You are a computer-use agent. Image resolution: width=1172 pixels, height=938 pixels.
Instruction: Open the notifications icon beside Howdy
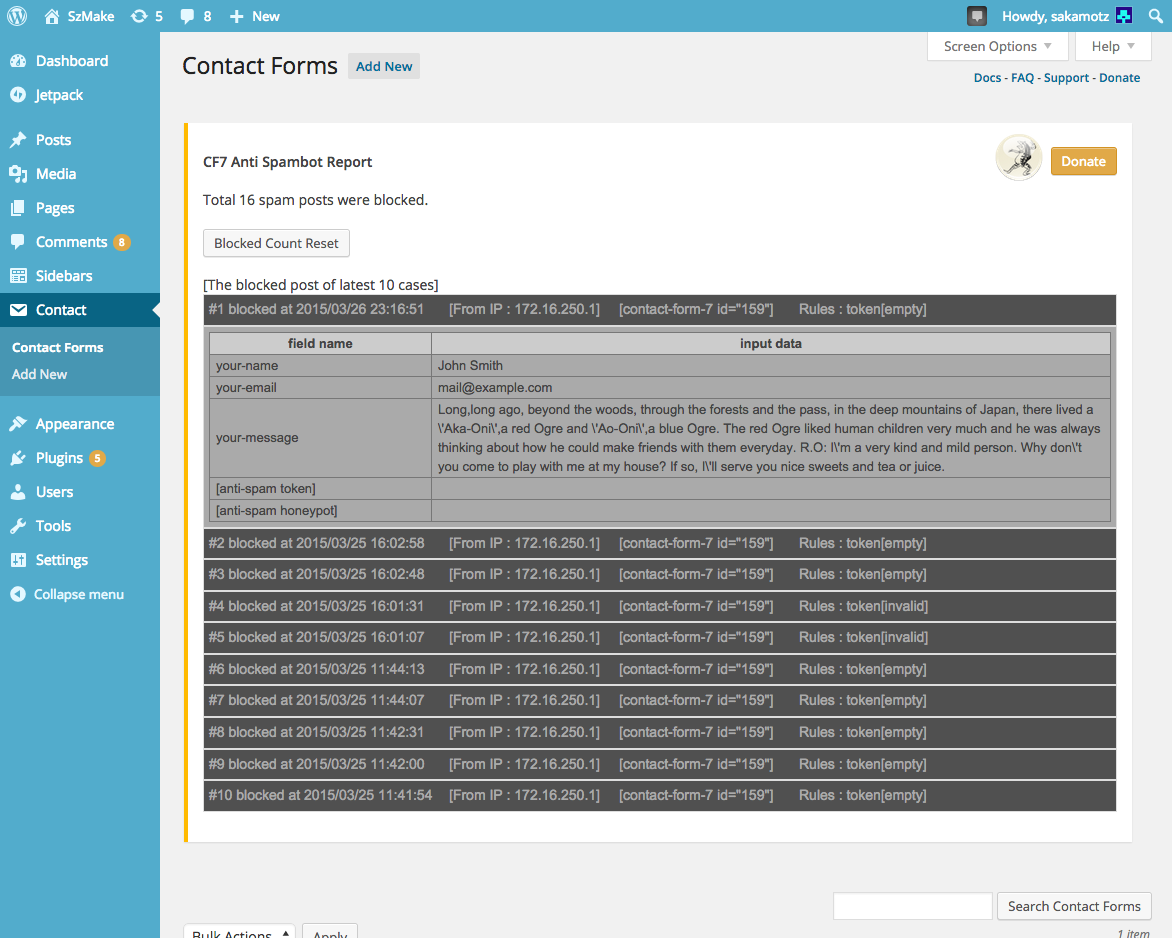coord(976,16)
